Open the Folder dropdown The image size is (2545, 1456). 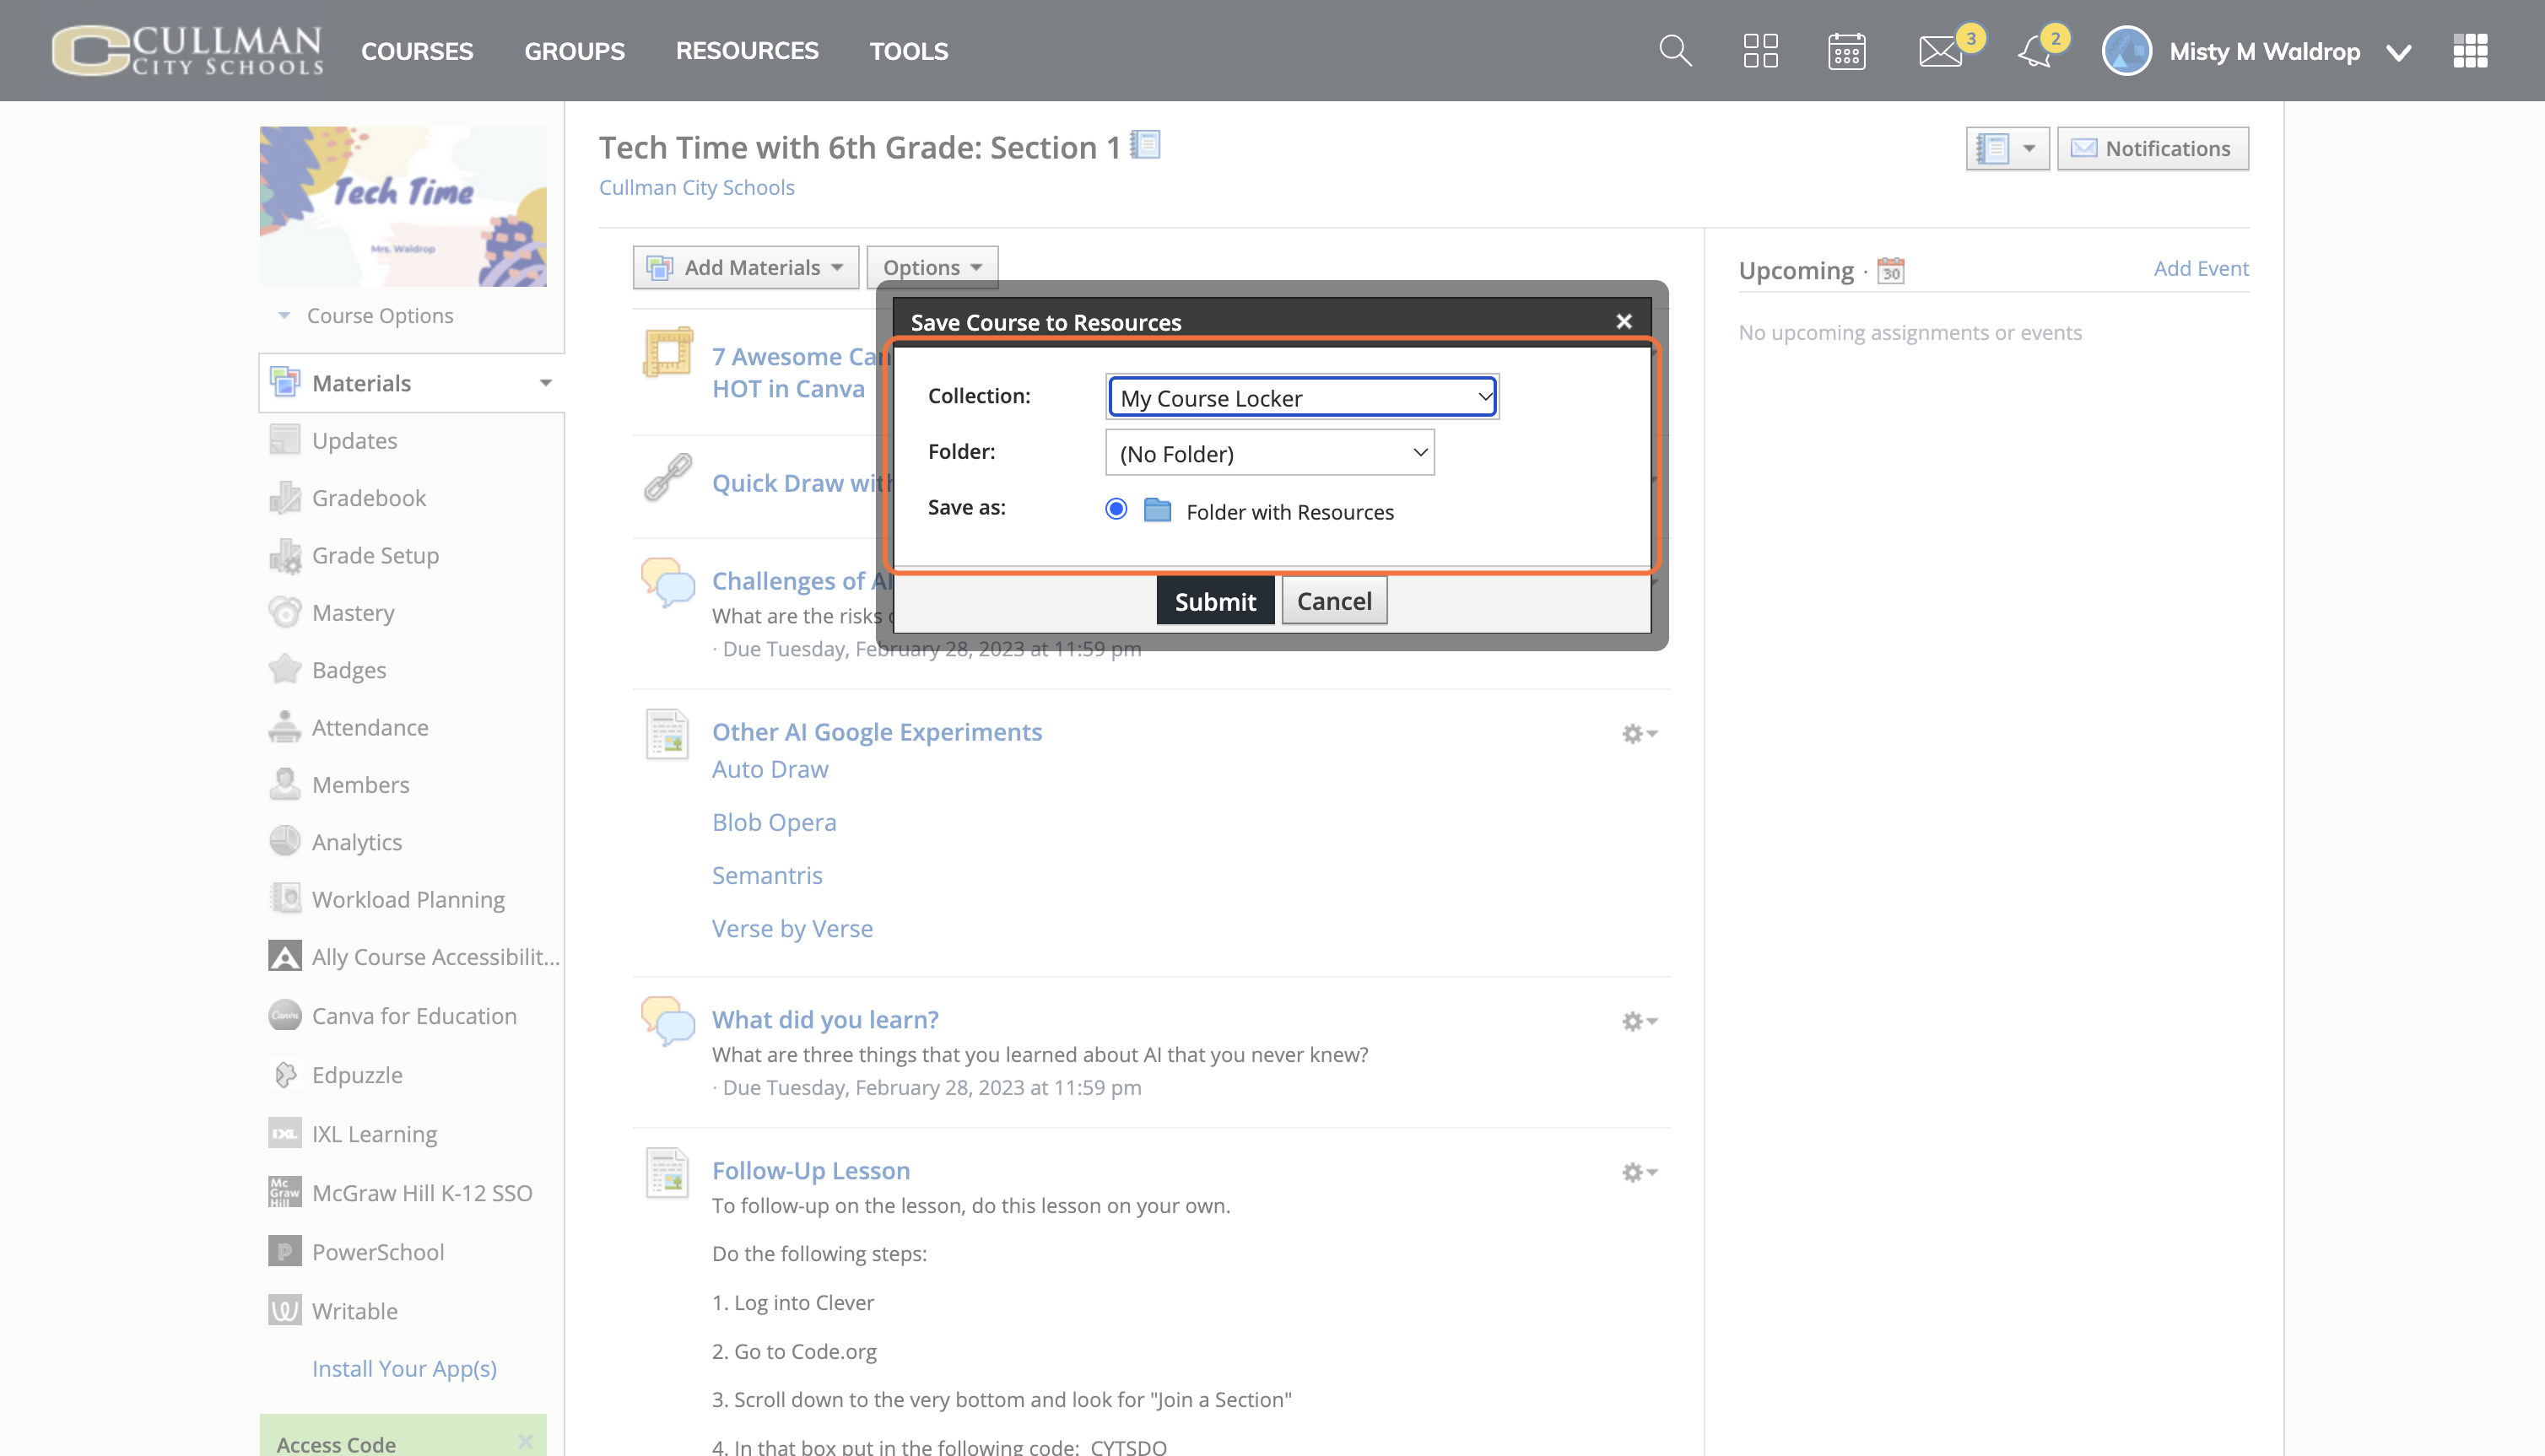point(1269,453)
